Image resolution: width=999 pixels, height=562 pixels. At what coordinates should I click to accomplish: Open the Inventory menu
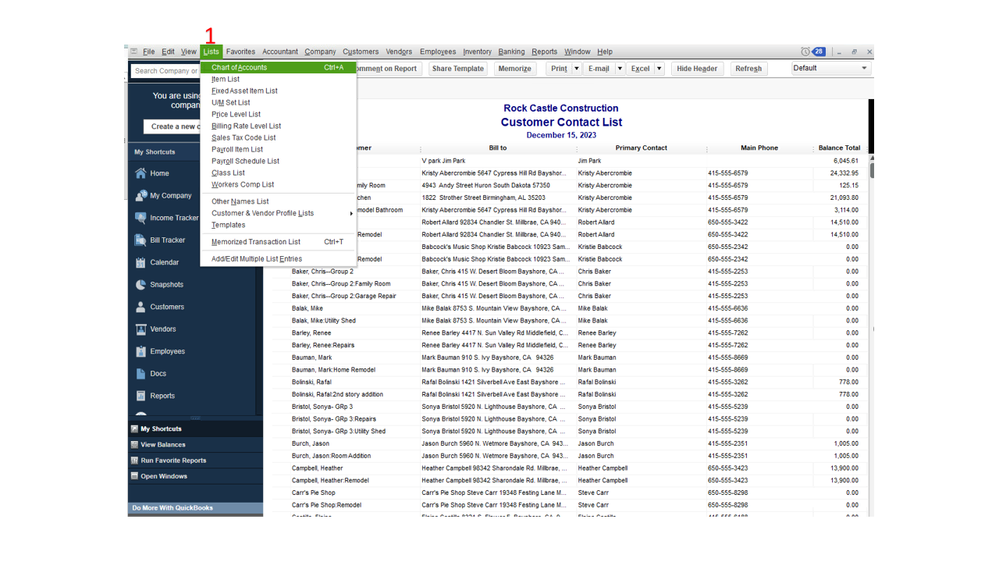pyautogui.click(x=477, y=52)
